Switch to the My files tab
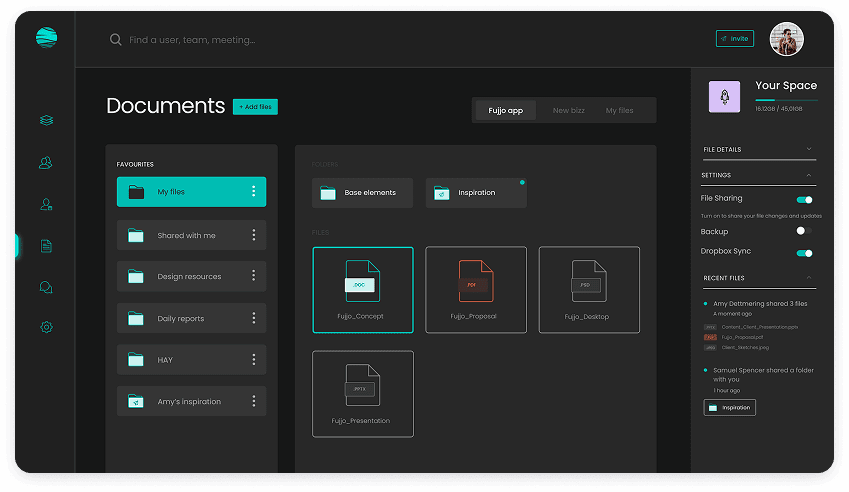The width and height of the screenshot is (849, 492). 619,111
